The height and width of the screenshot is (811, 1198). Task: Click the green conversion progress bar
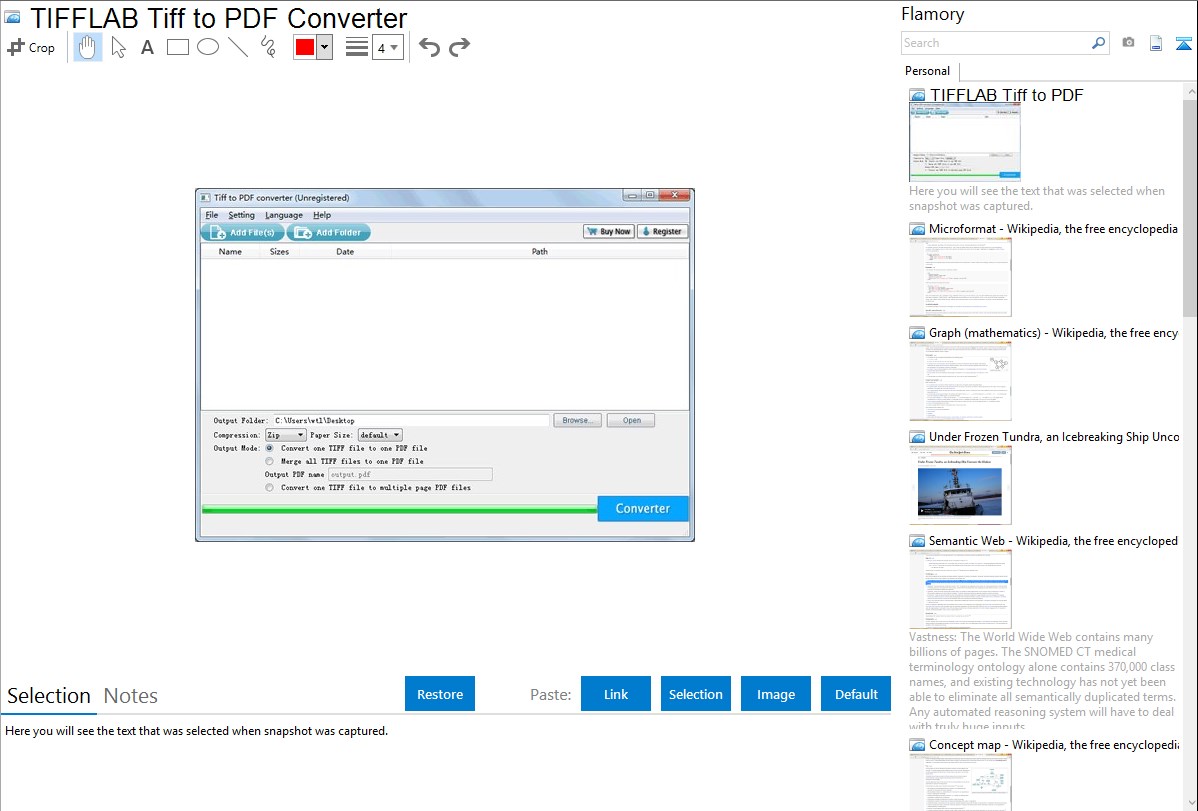tap(400, 509)
